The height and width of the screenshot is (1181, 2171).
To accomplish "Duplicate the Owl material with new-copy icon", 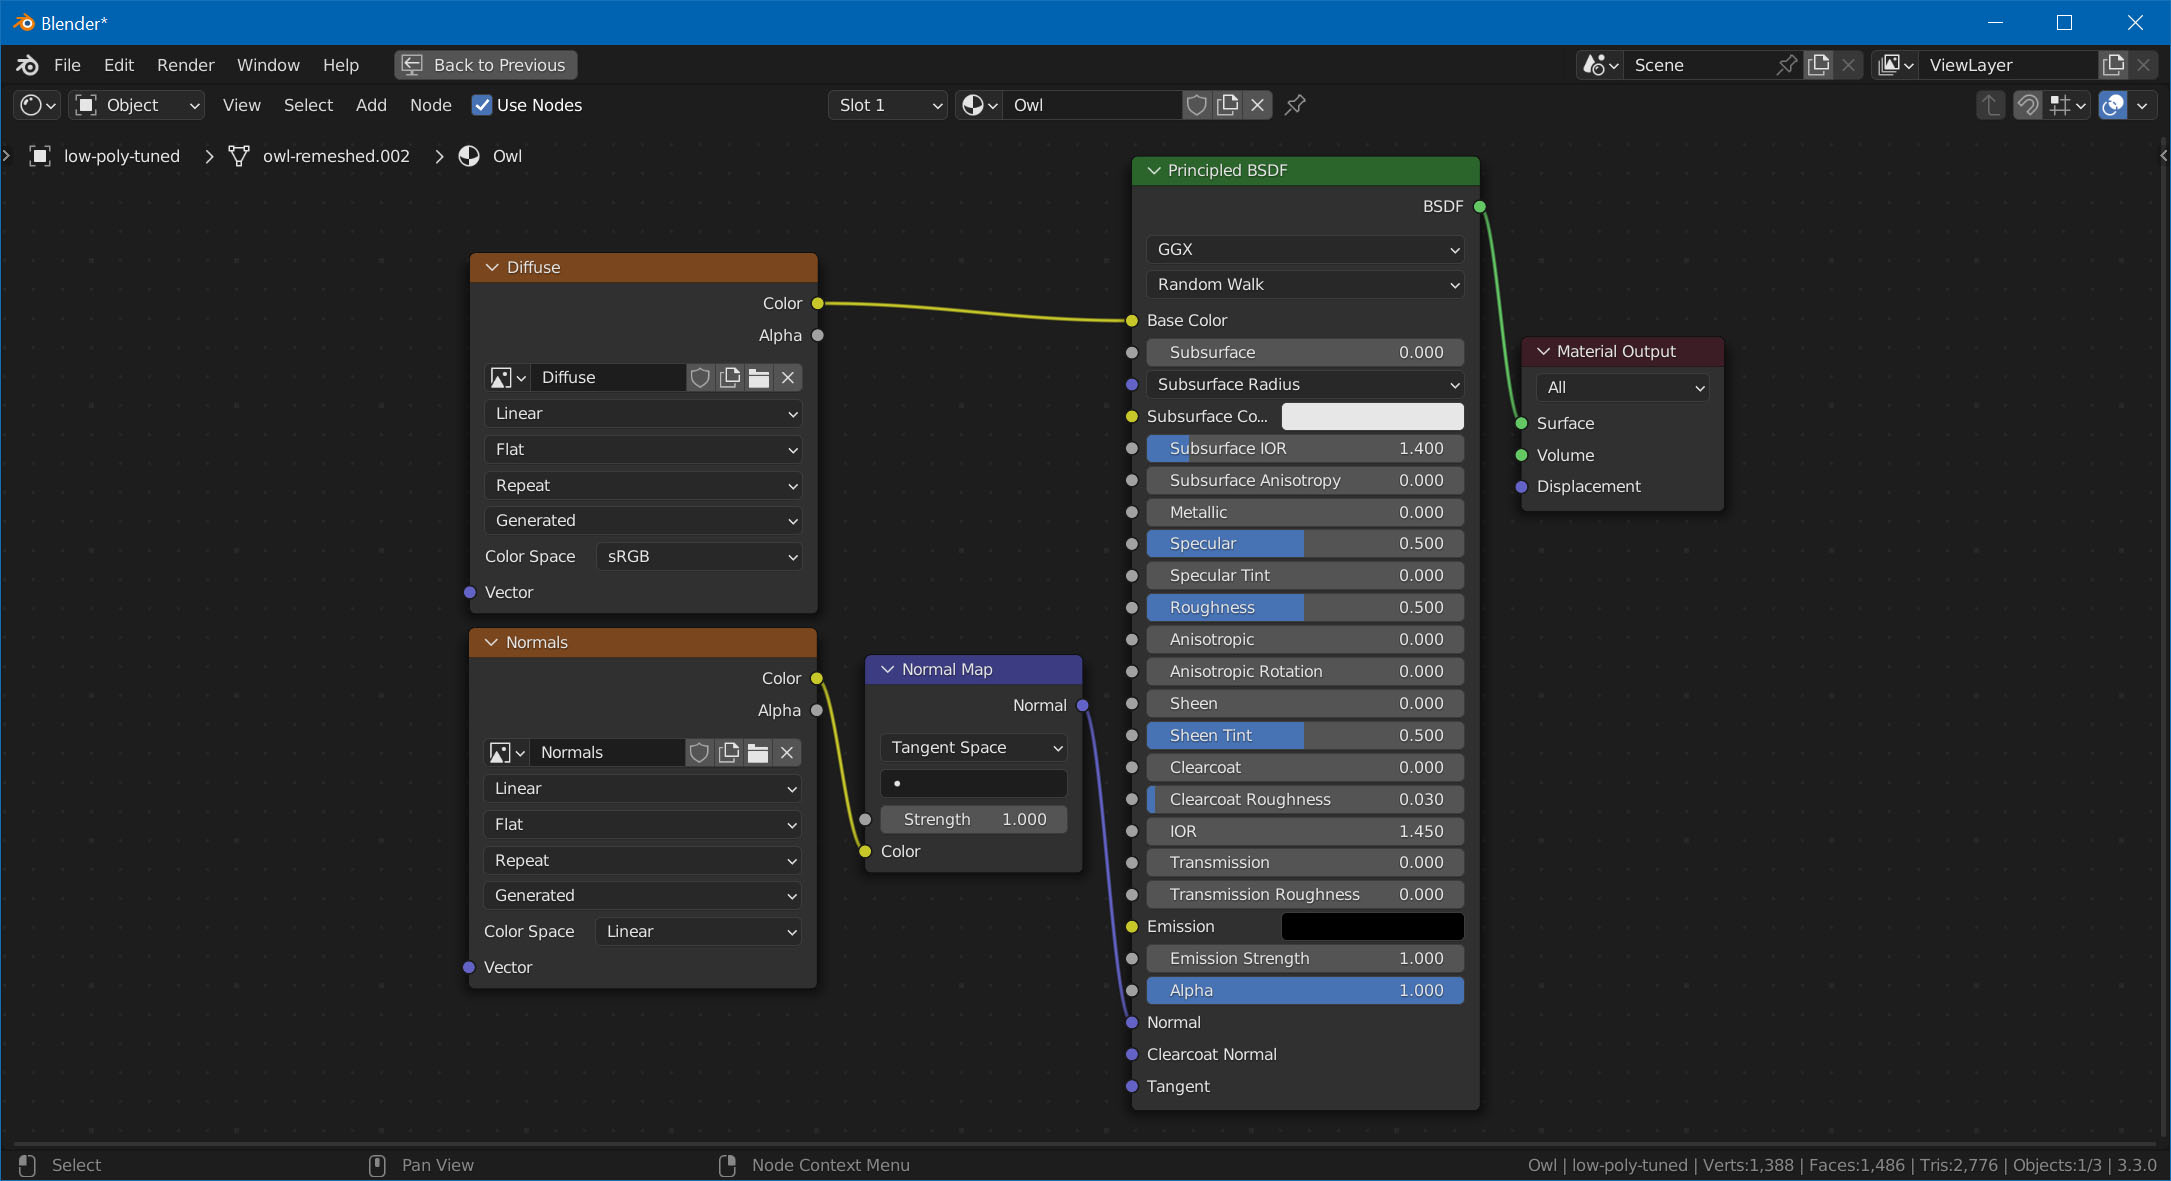I will click(1227, 105).
